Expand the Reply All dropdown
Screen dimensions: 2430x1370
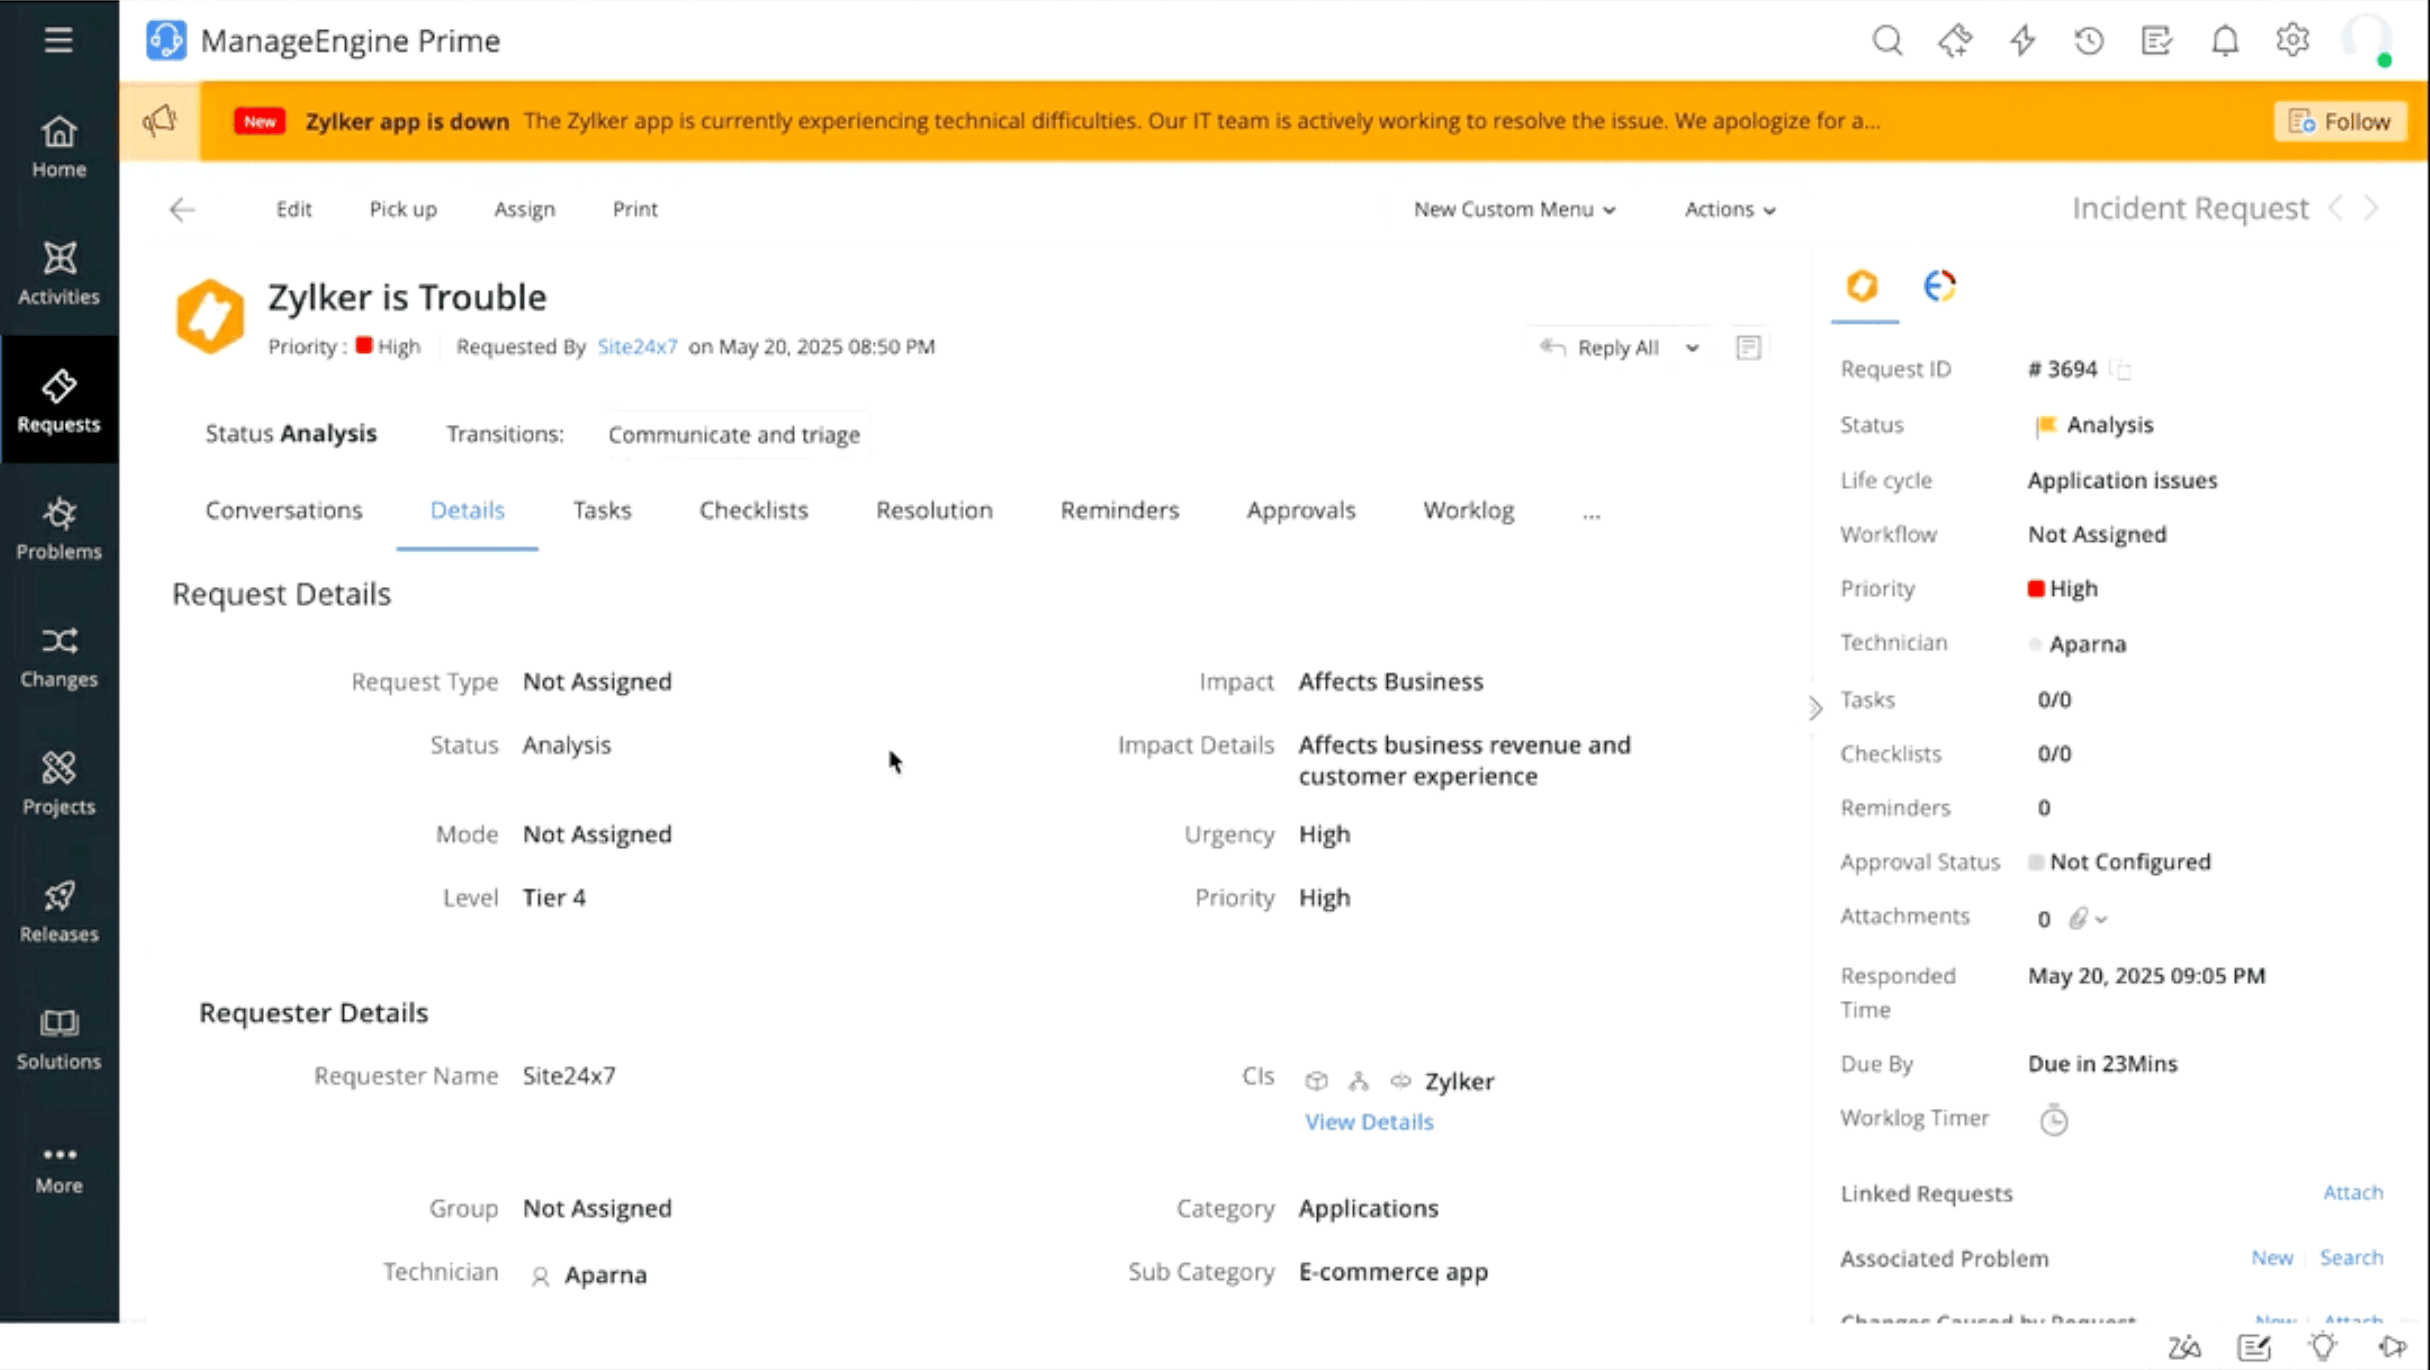(x=1693, y=348)
